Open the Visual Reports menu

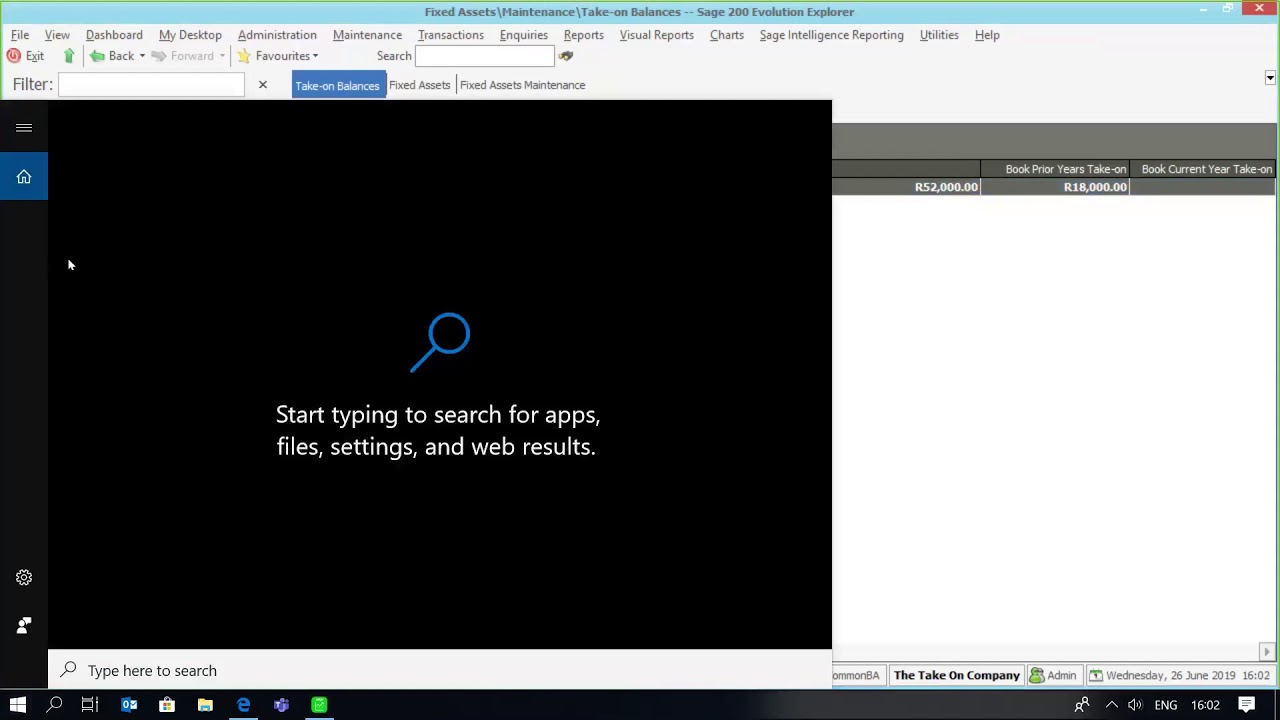click(x=657, y=35)
